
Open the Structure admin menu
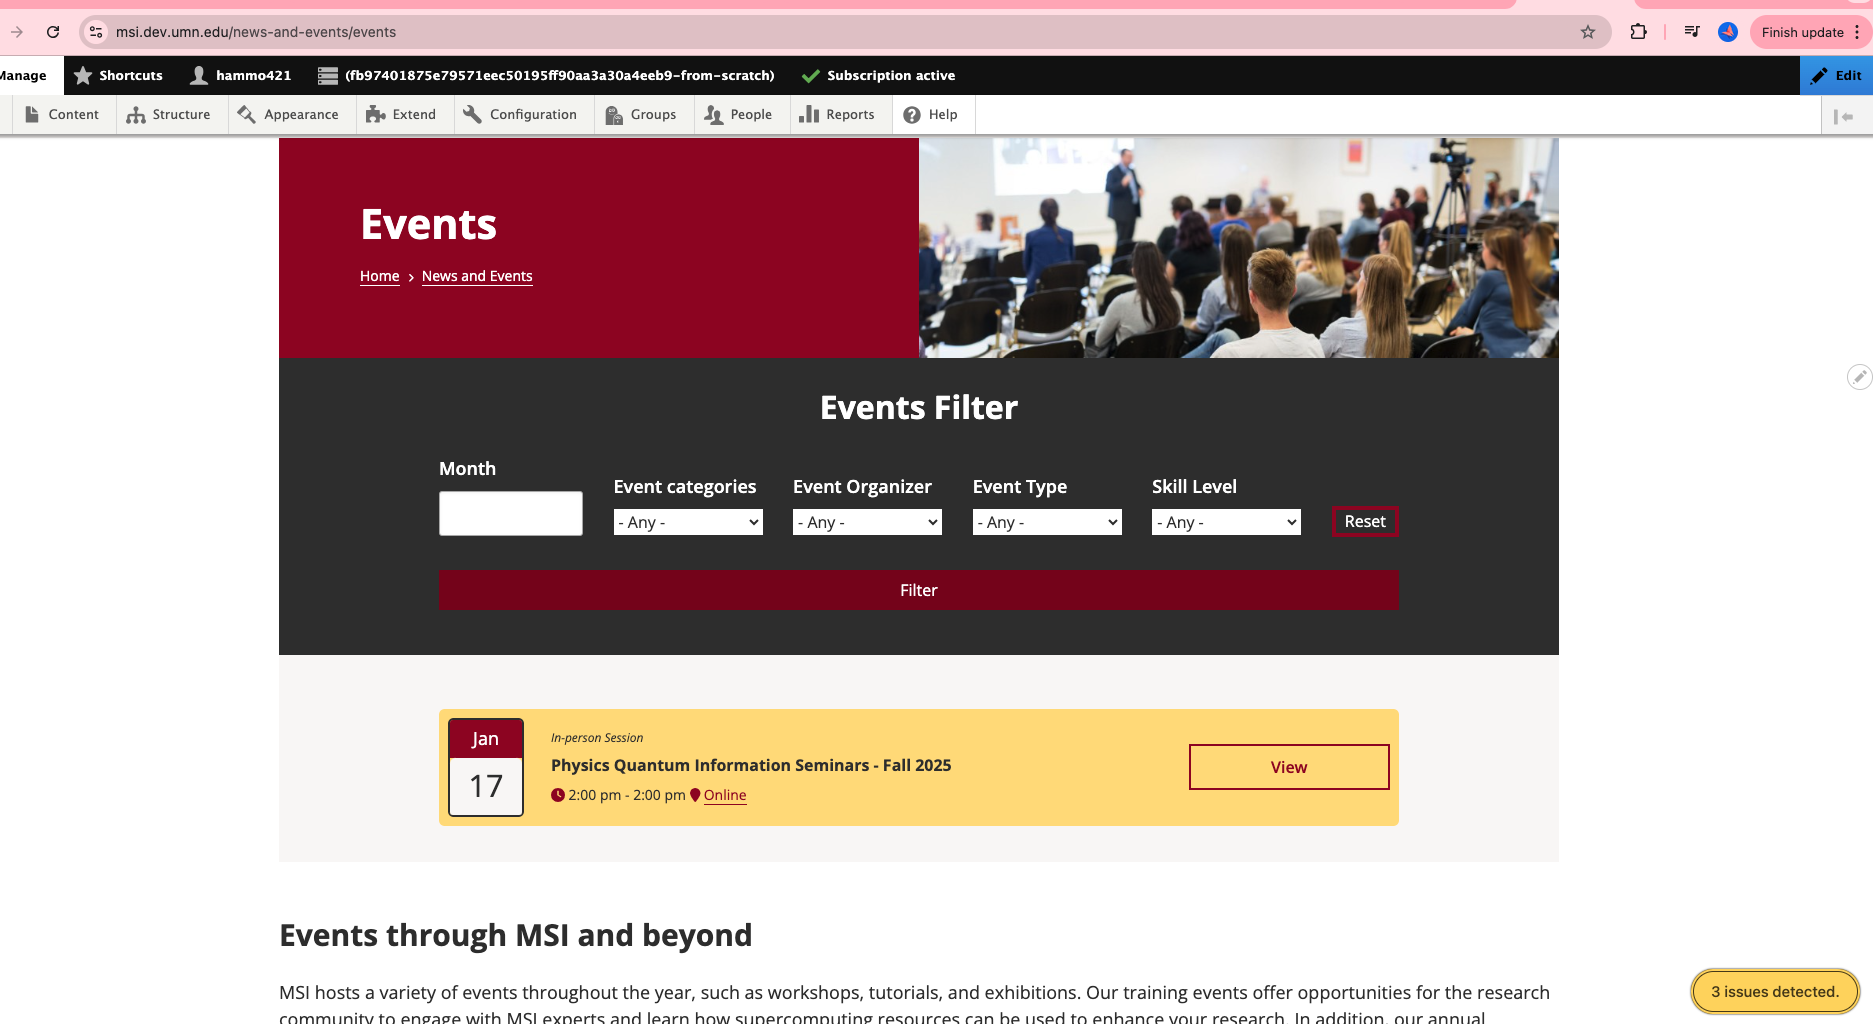[x=169, y=115]
